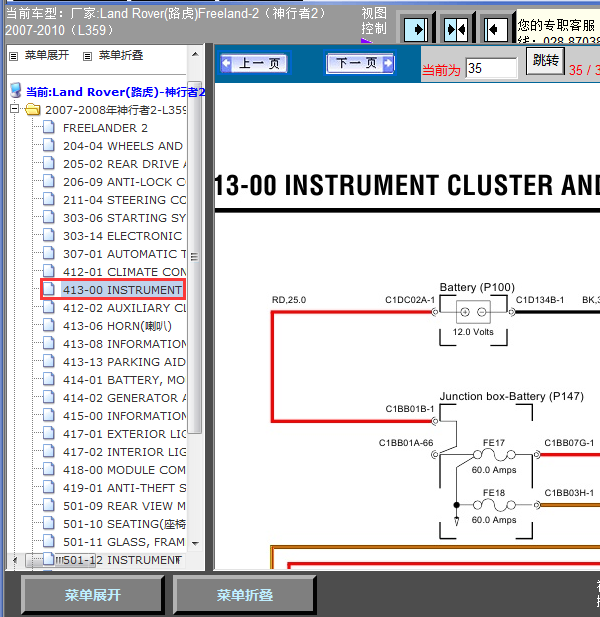600x617 pixels.
Task: Click connector label C1DC02A-1
Action: pos(410,300)
